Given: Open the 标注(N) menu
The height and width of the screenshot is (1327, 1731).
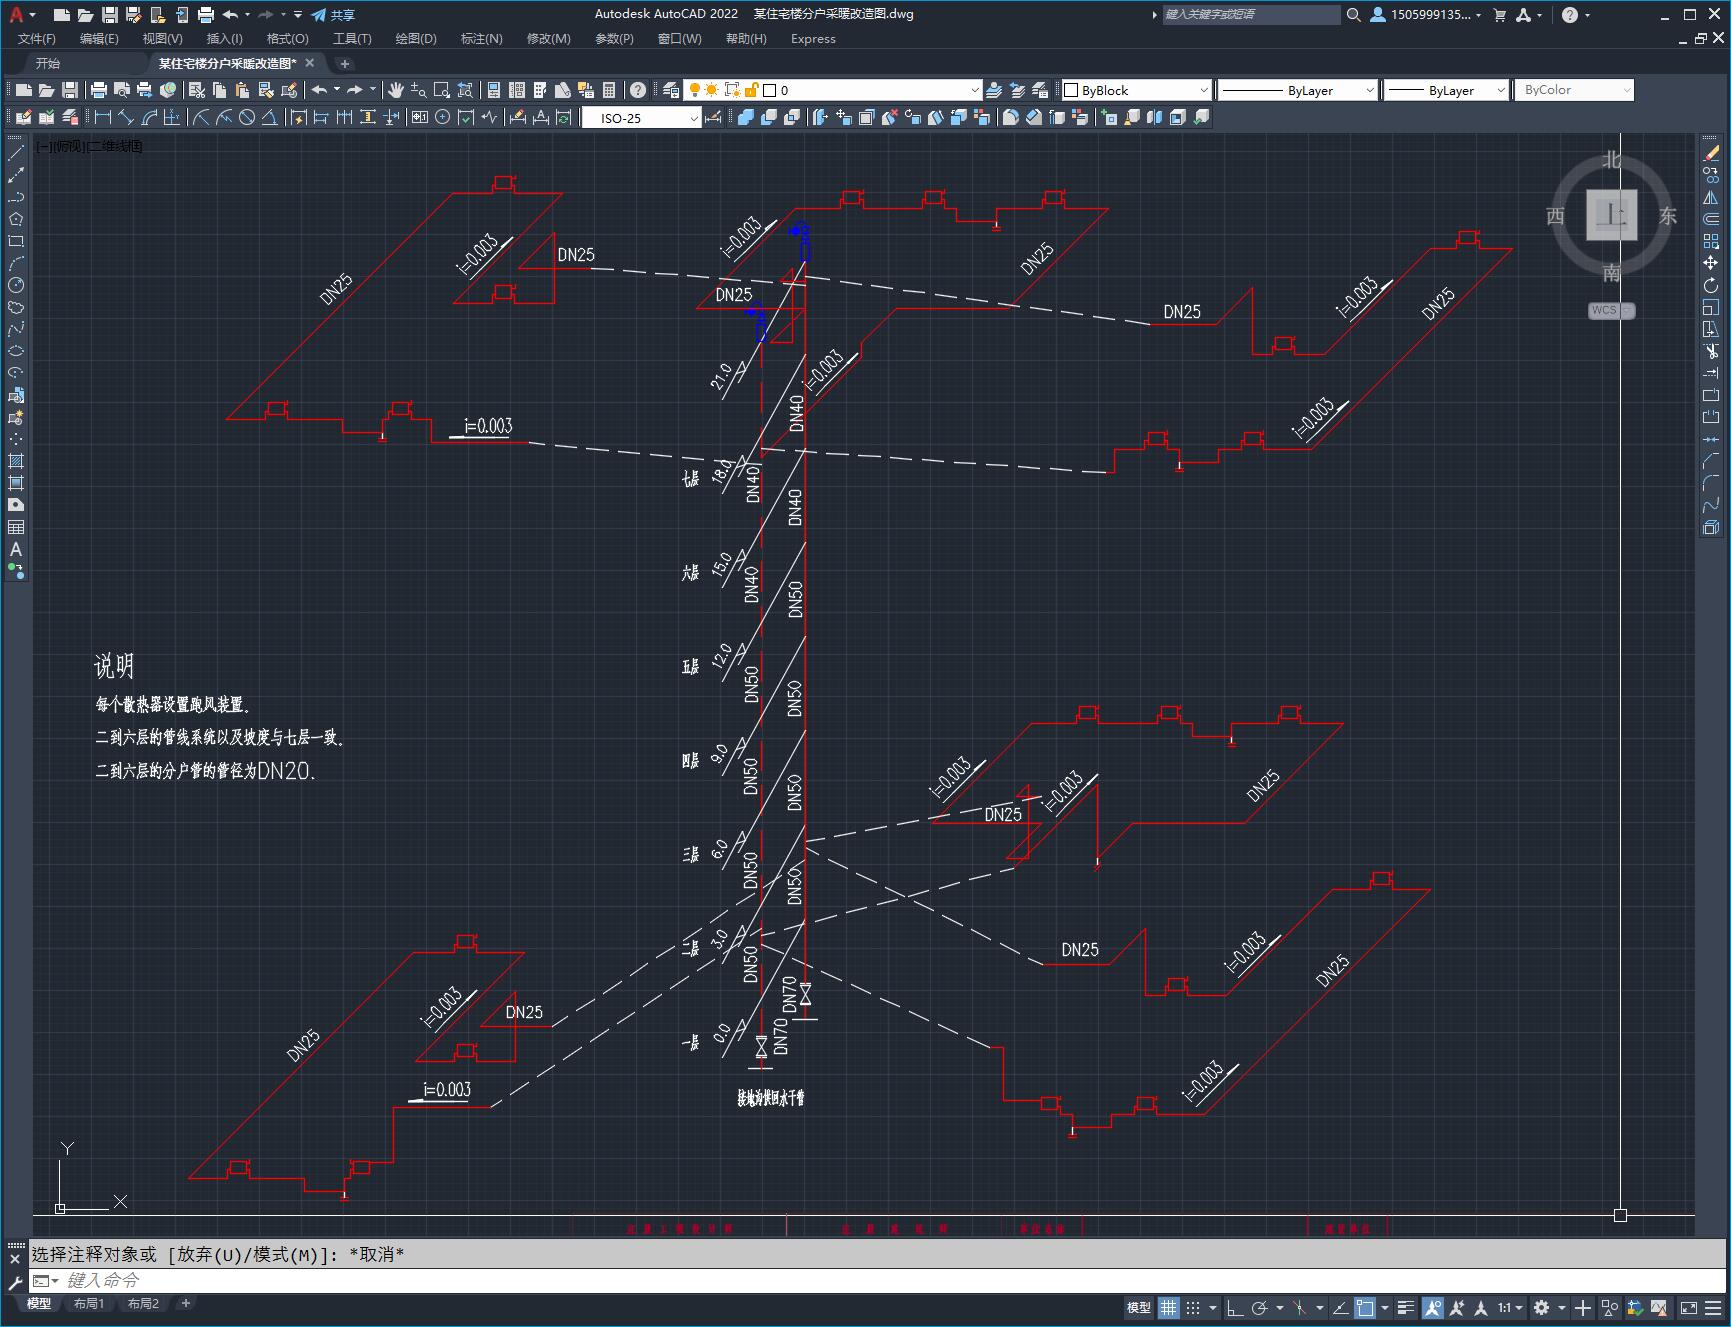Looking at the screenshot, I should 481,39.
